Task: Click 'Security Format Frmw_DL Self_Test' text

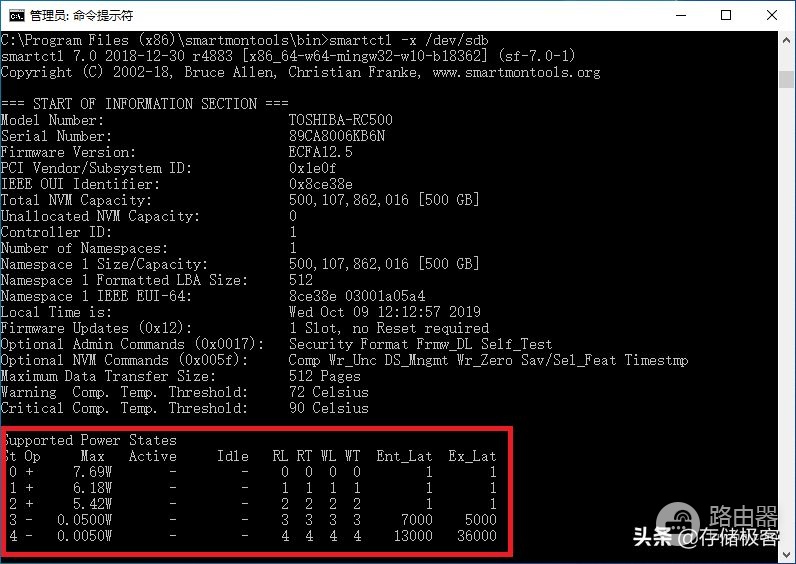Action: 420,344
